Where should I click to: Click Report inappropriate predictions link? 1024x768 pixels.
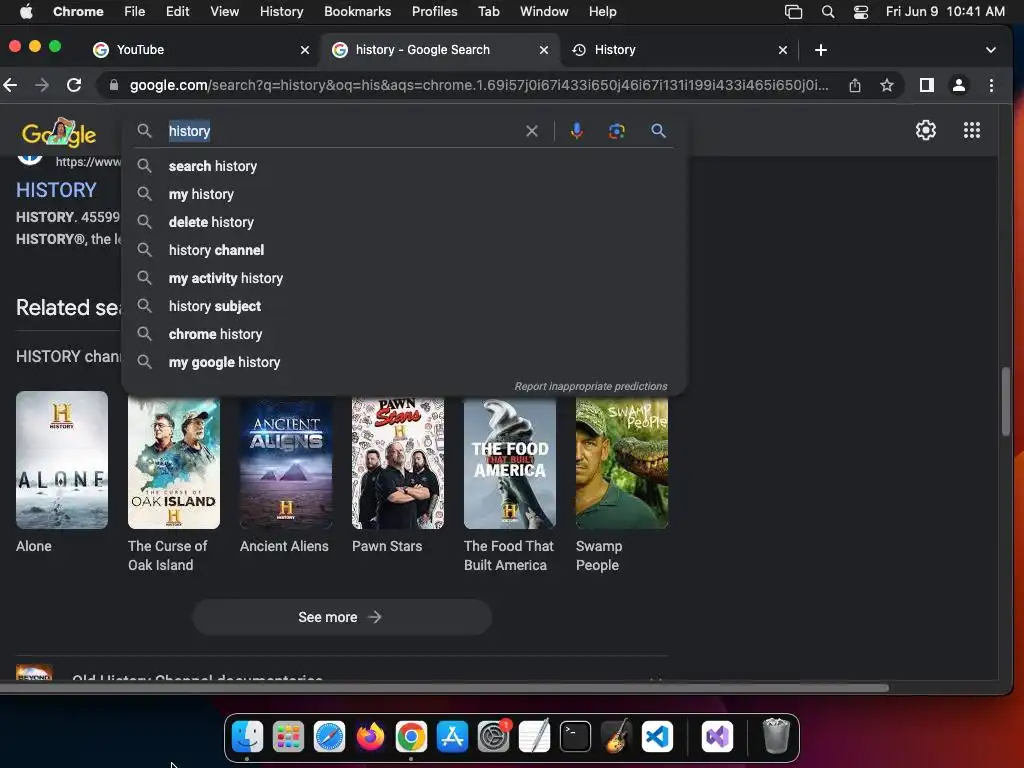[x=590, y=386]
